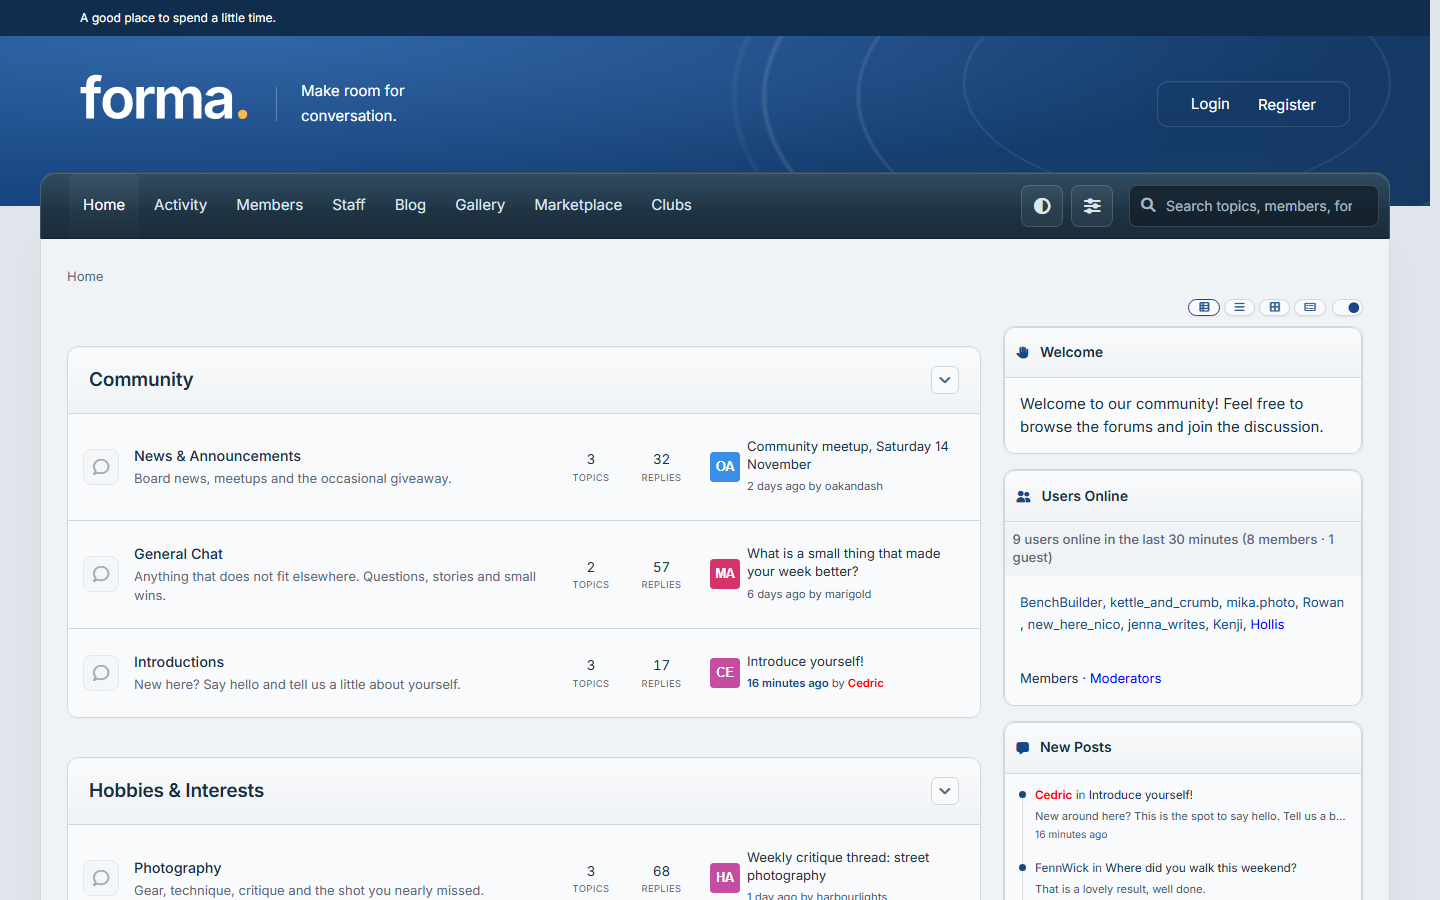Switch to table layout view icon

coord(1204,307)
